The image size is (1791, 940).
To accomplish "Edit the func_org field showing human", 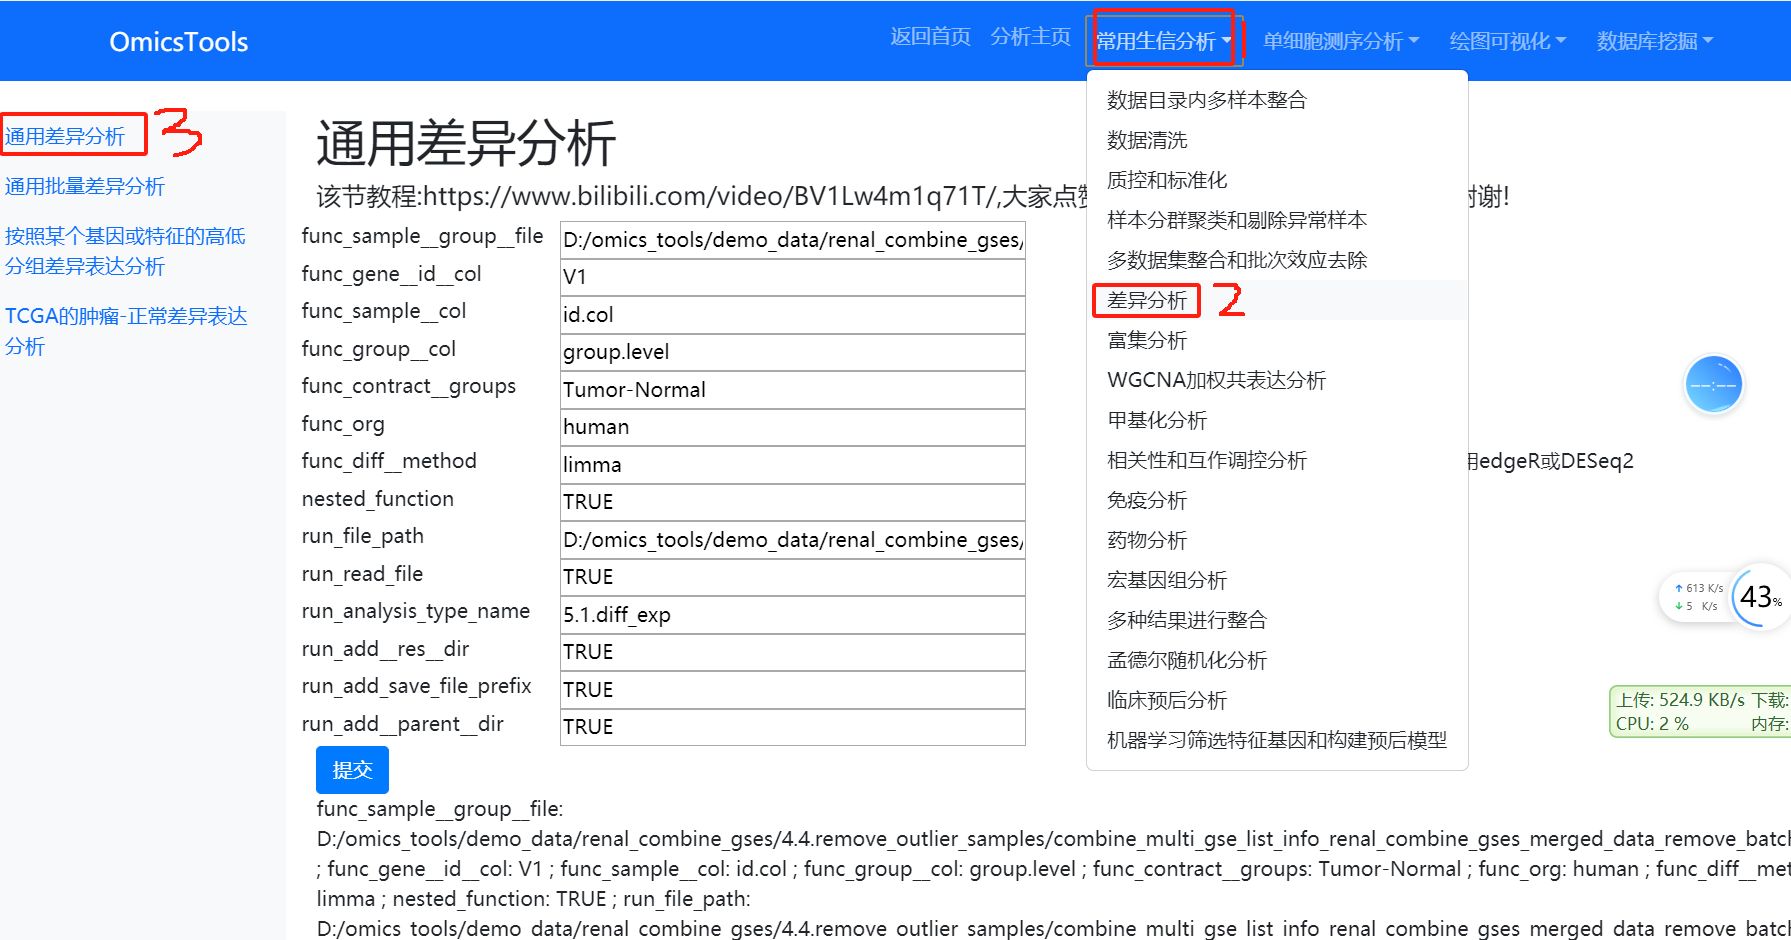I will 793,427.
